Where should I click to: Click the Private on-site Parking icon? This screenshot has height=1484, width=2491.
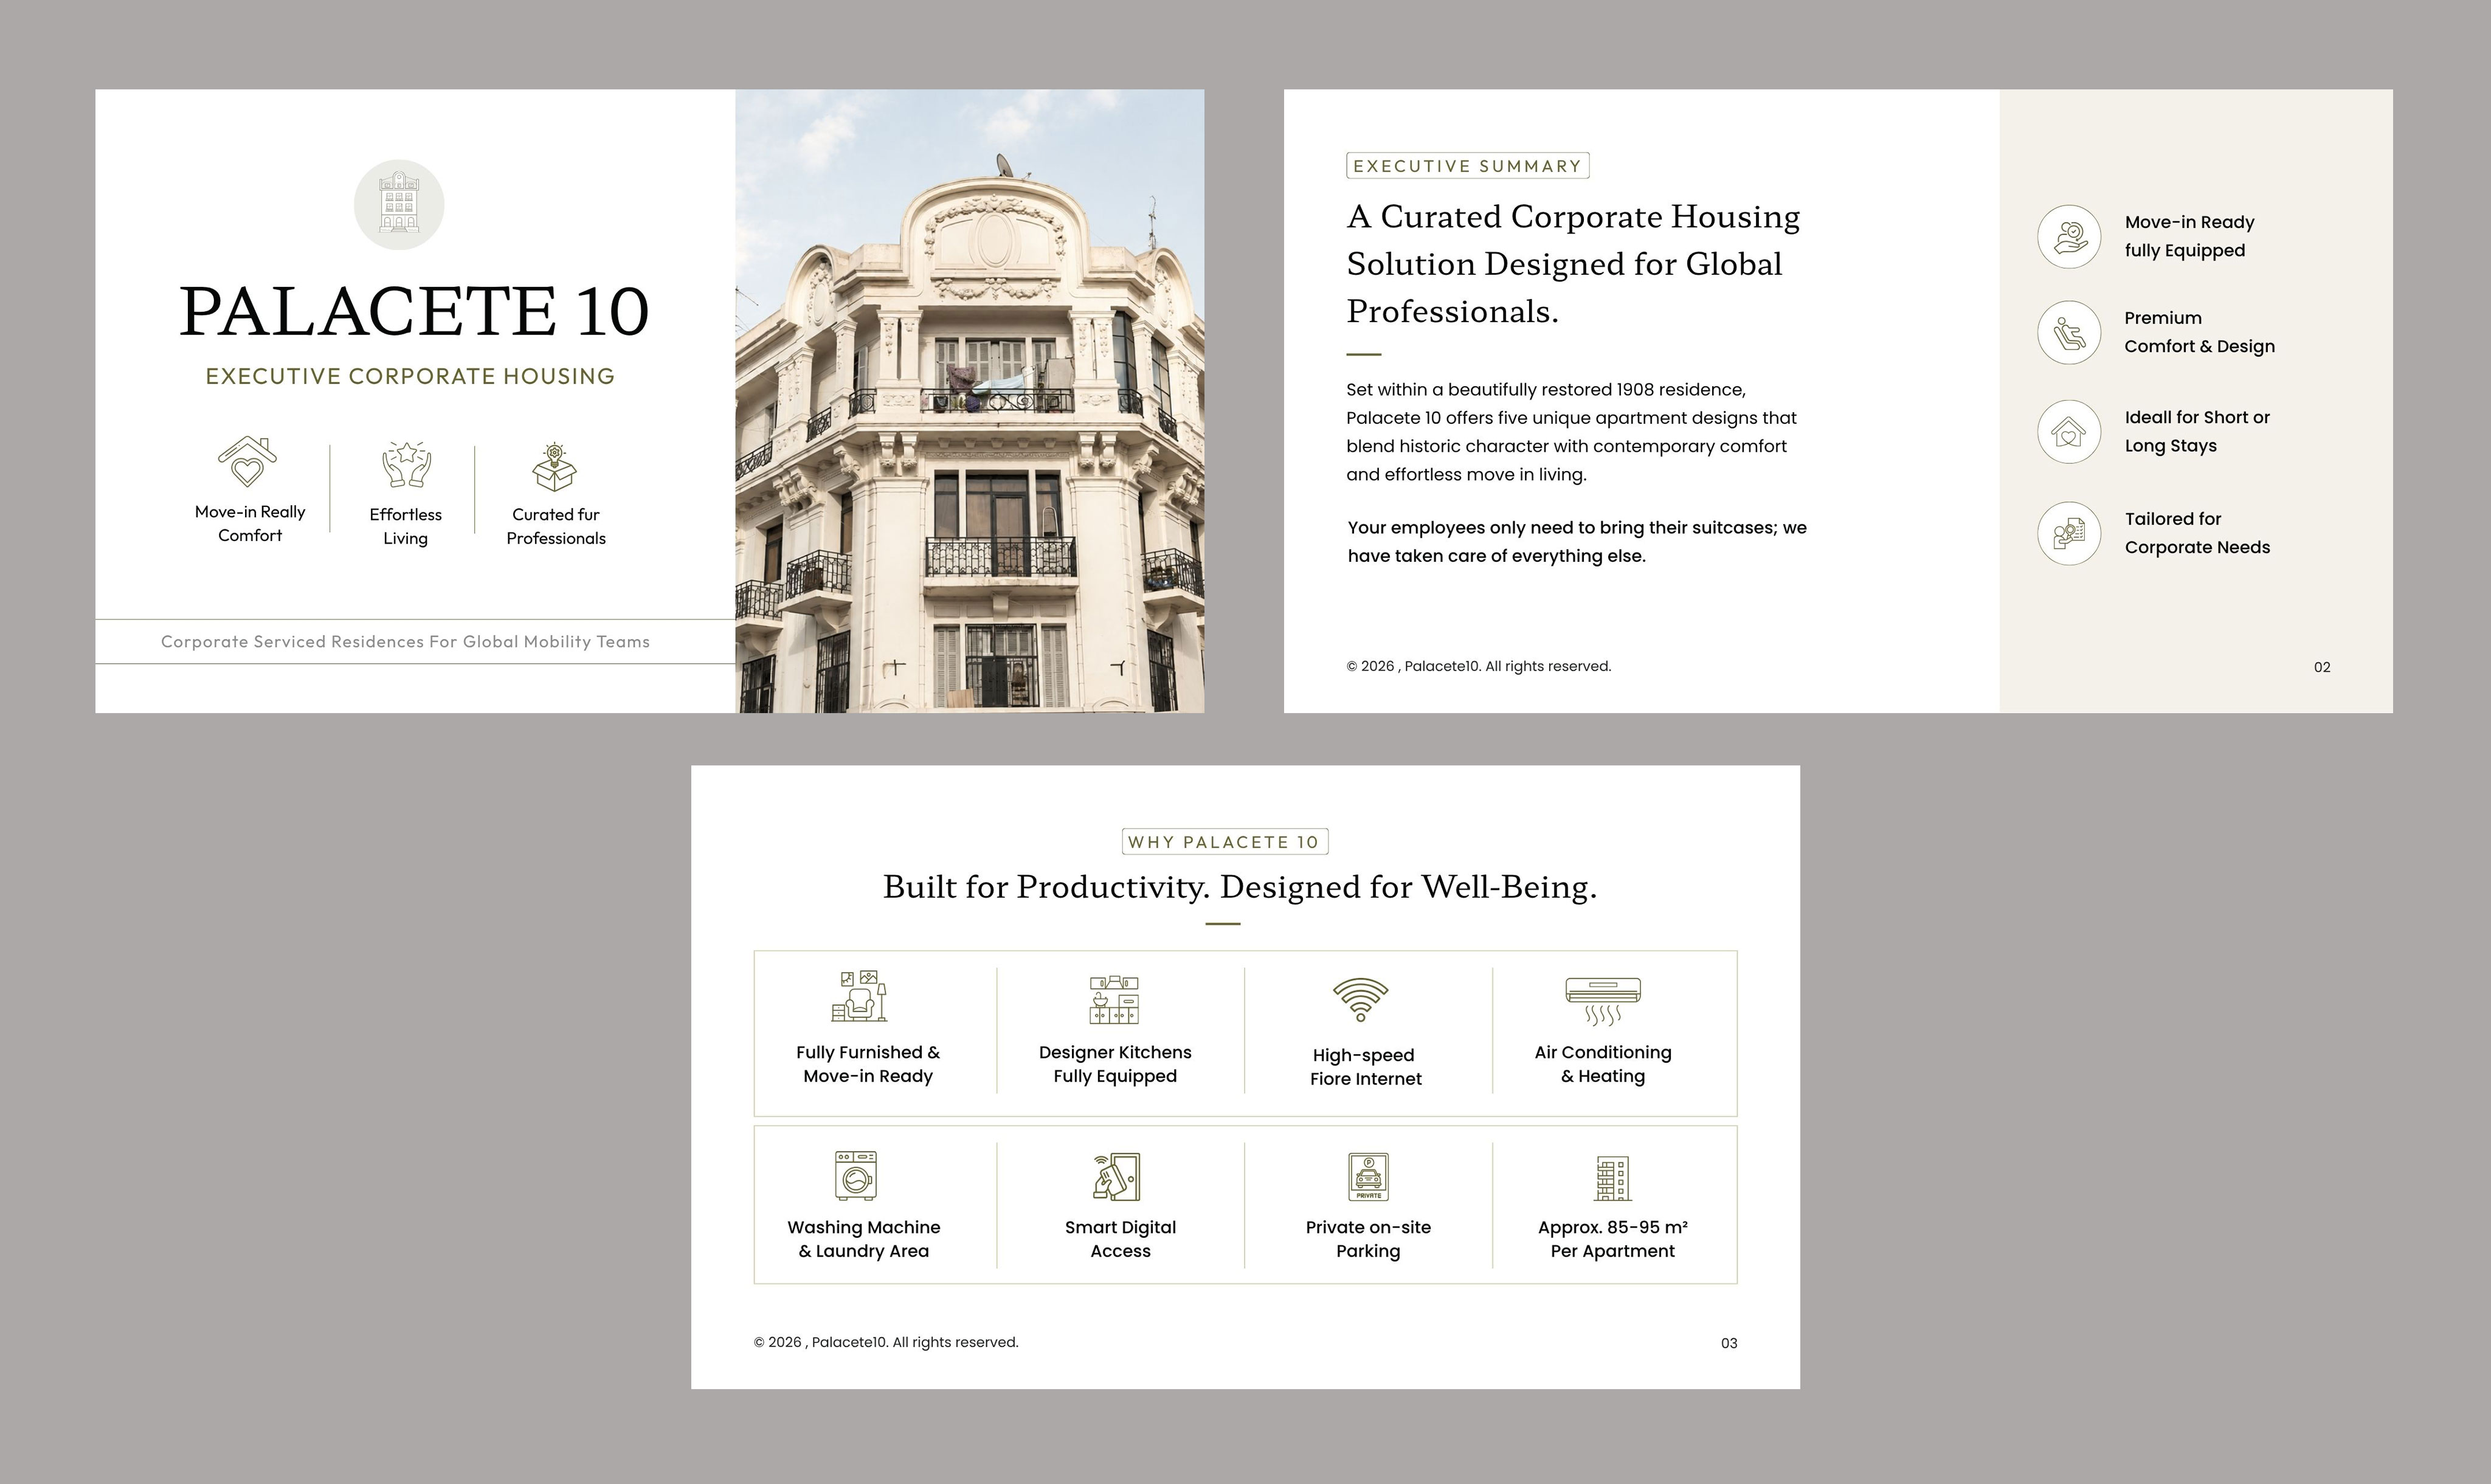tap(1368, 1177)
